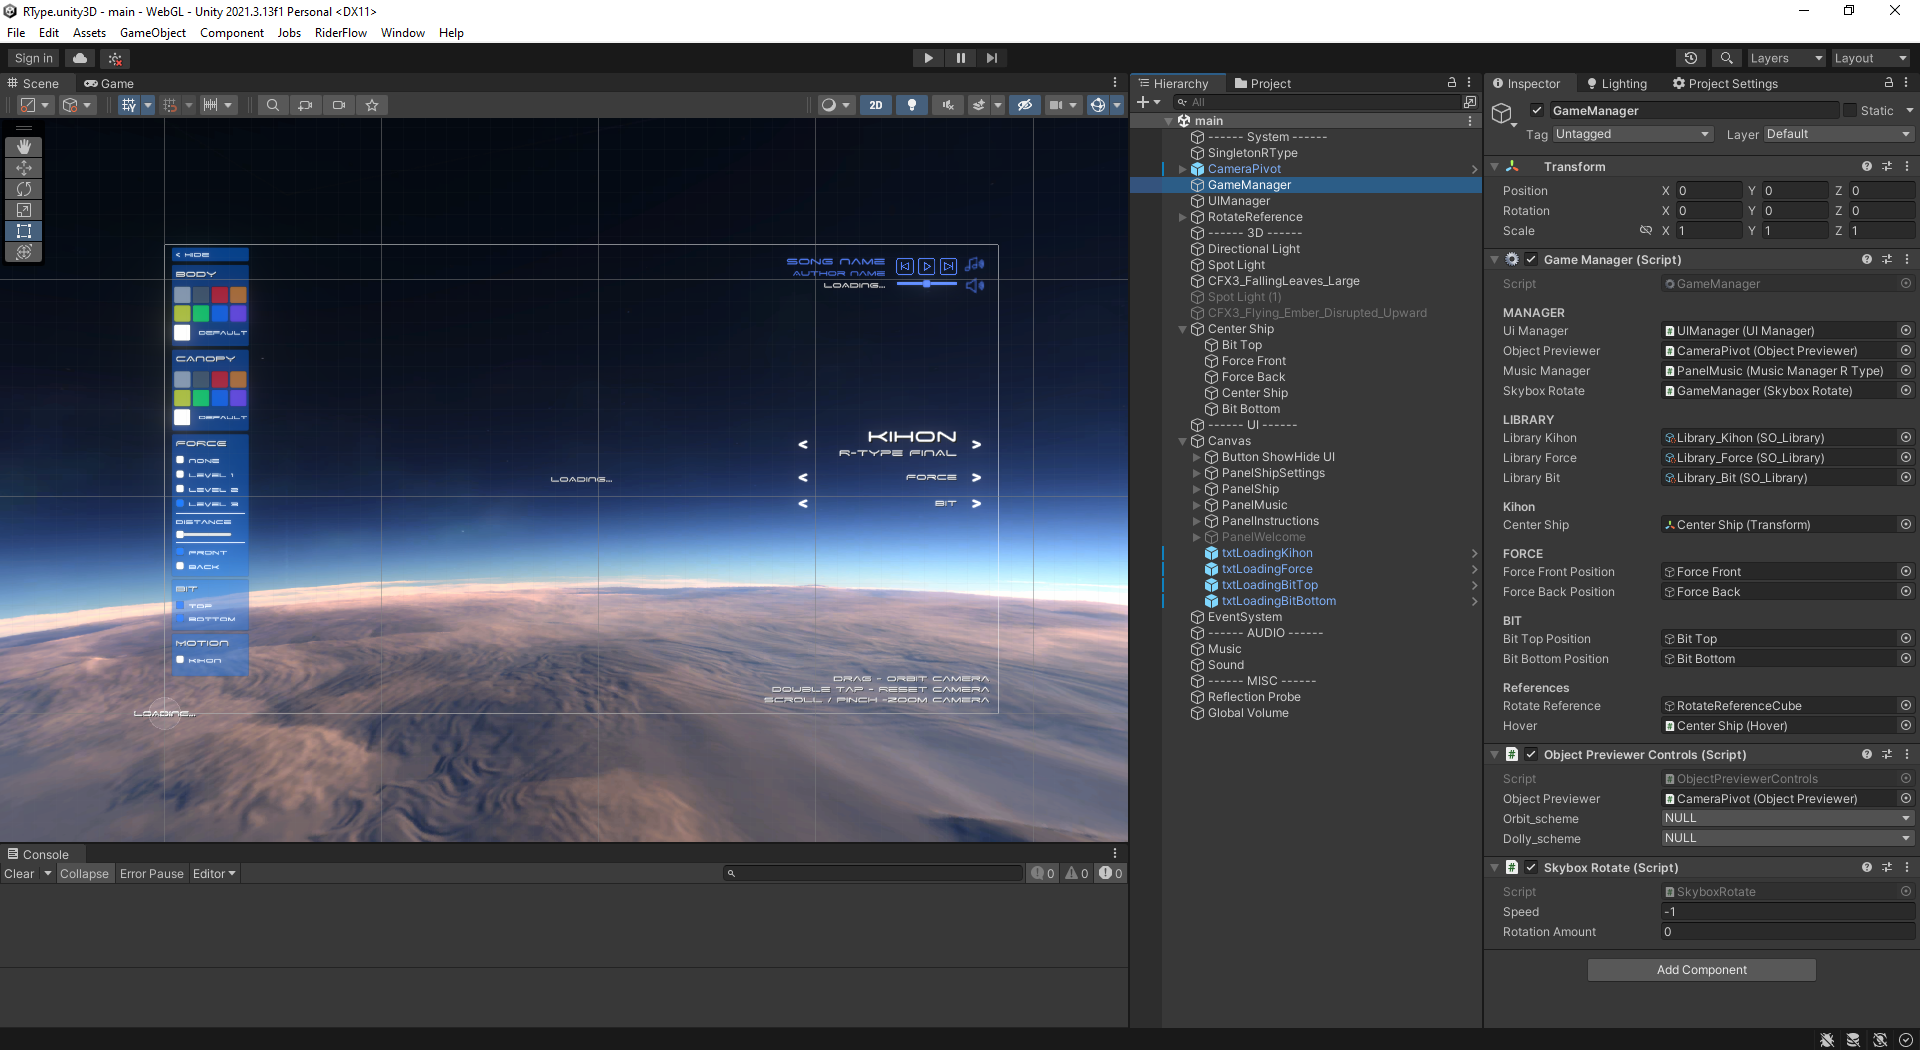Viewport: 1920px width, 1050px height.
Task: Open the Component menu
Action: pos(232,33)
